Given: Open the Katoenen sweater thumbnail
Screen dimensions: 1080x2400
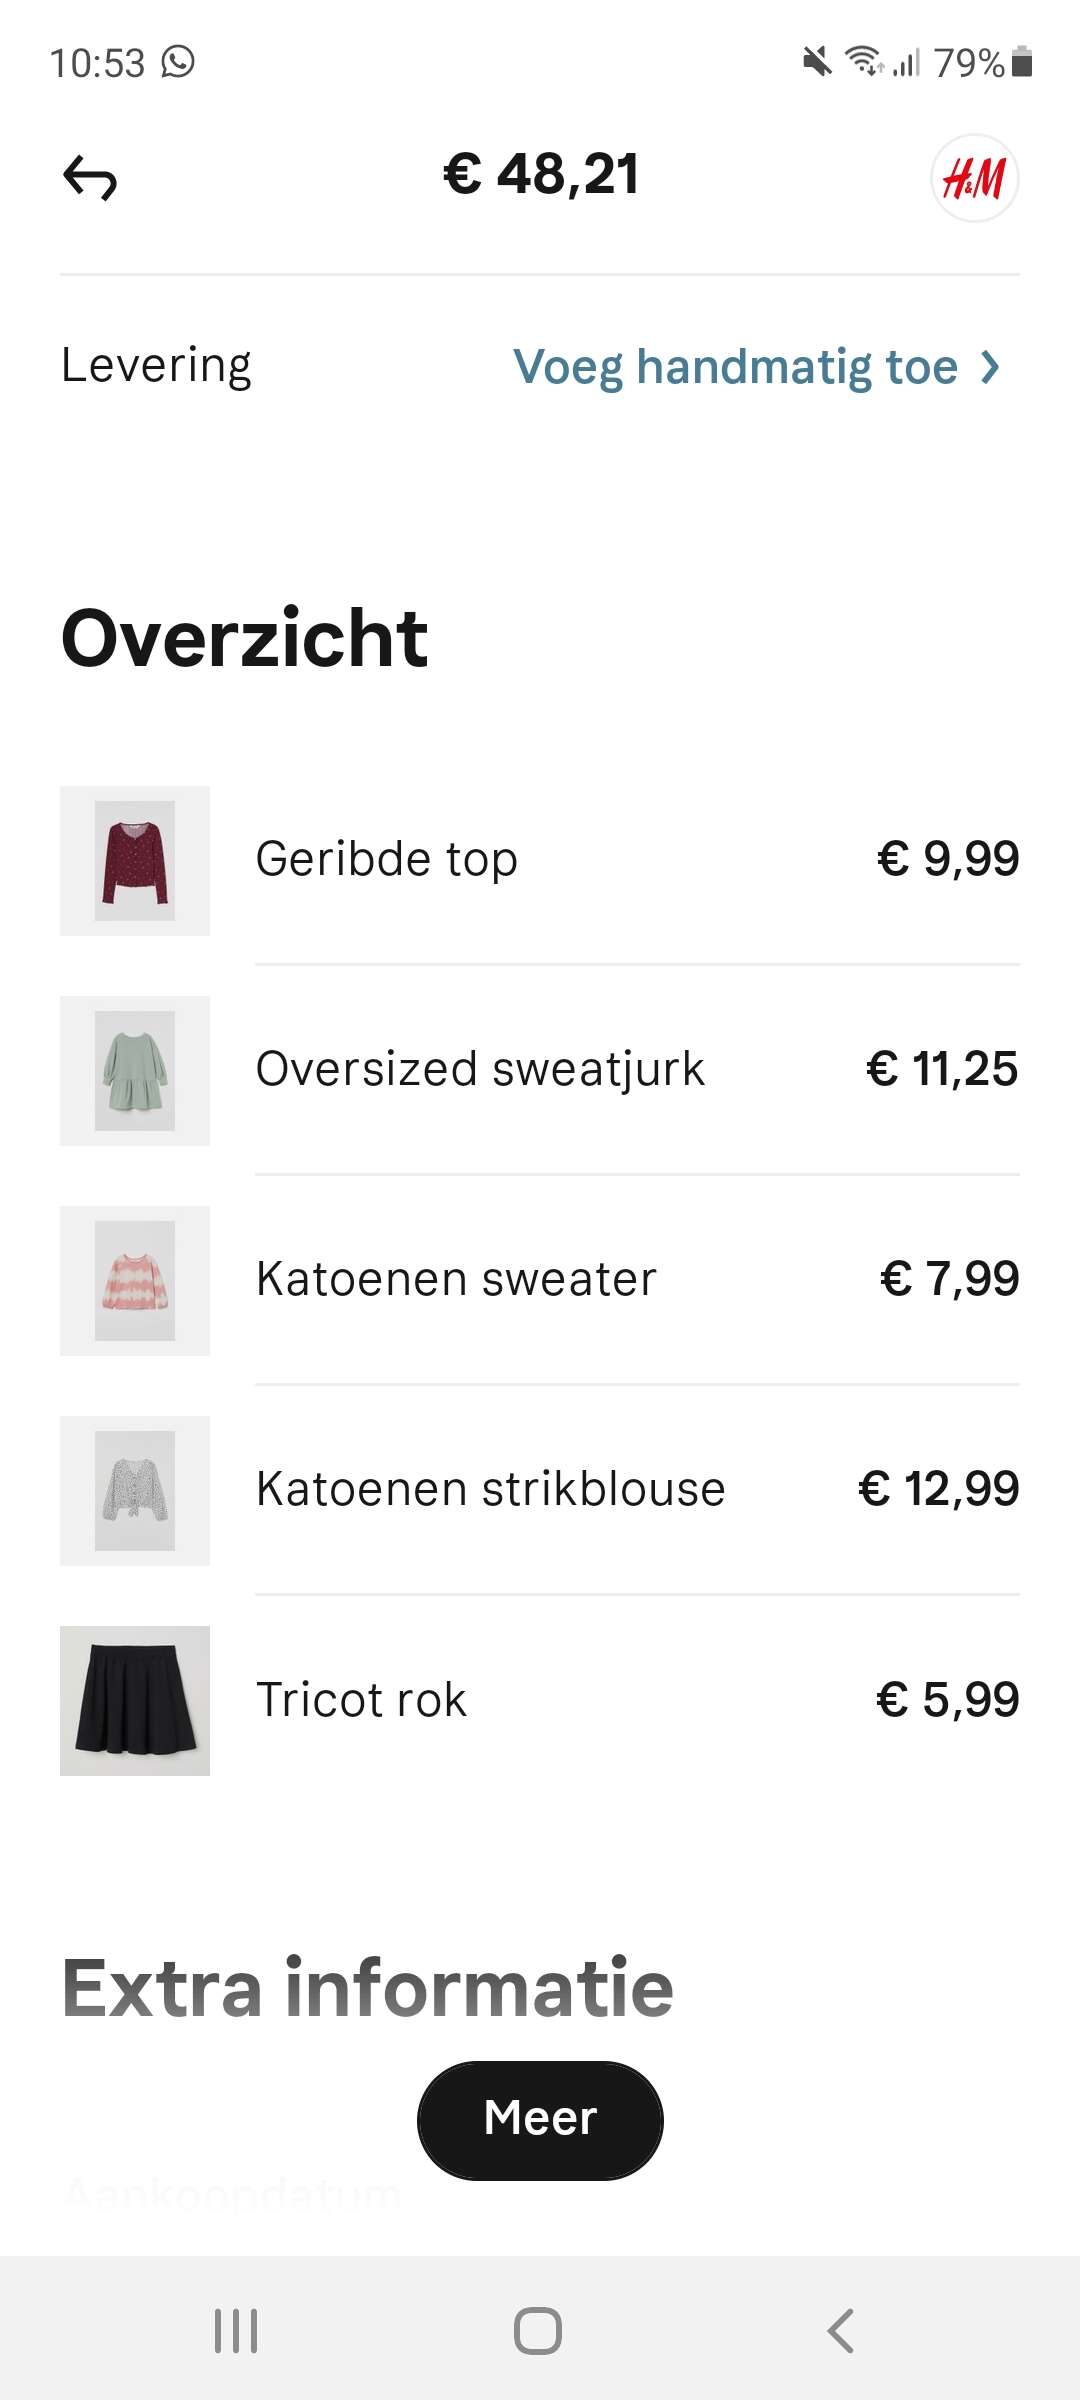Looking at the screenshot, I should tap(135, 1281).
